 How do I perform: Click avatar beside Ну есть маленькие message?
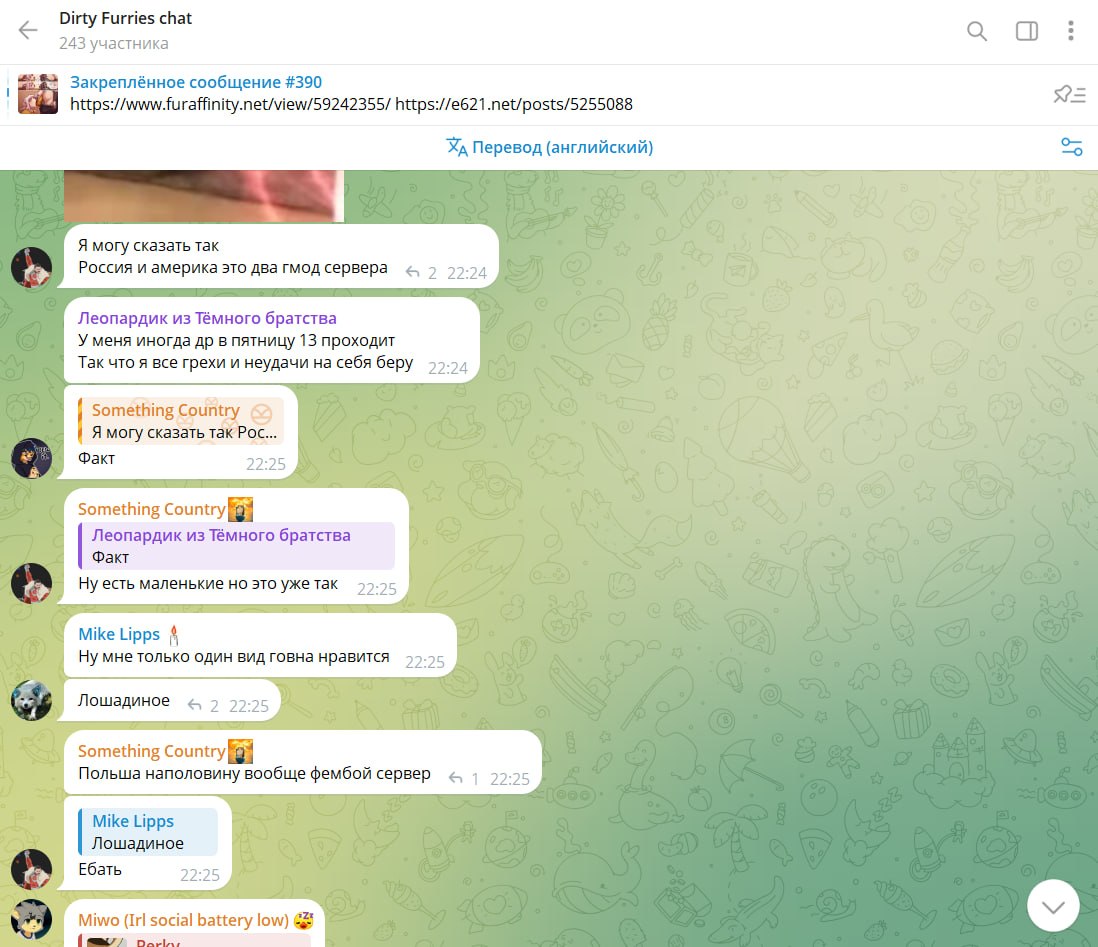point(32,583)
